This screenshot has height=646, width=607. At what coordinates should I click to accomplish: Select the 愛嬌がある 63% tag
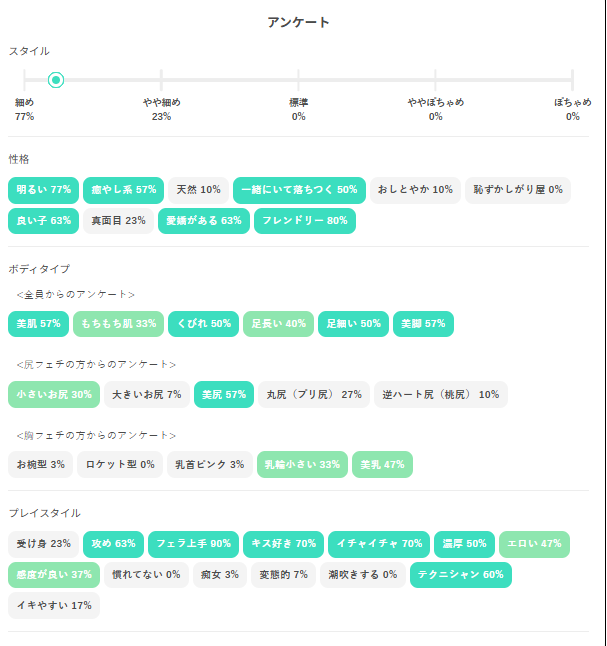[x=203, y=221]
